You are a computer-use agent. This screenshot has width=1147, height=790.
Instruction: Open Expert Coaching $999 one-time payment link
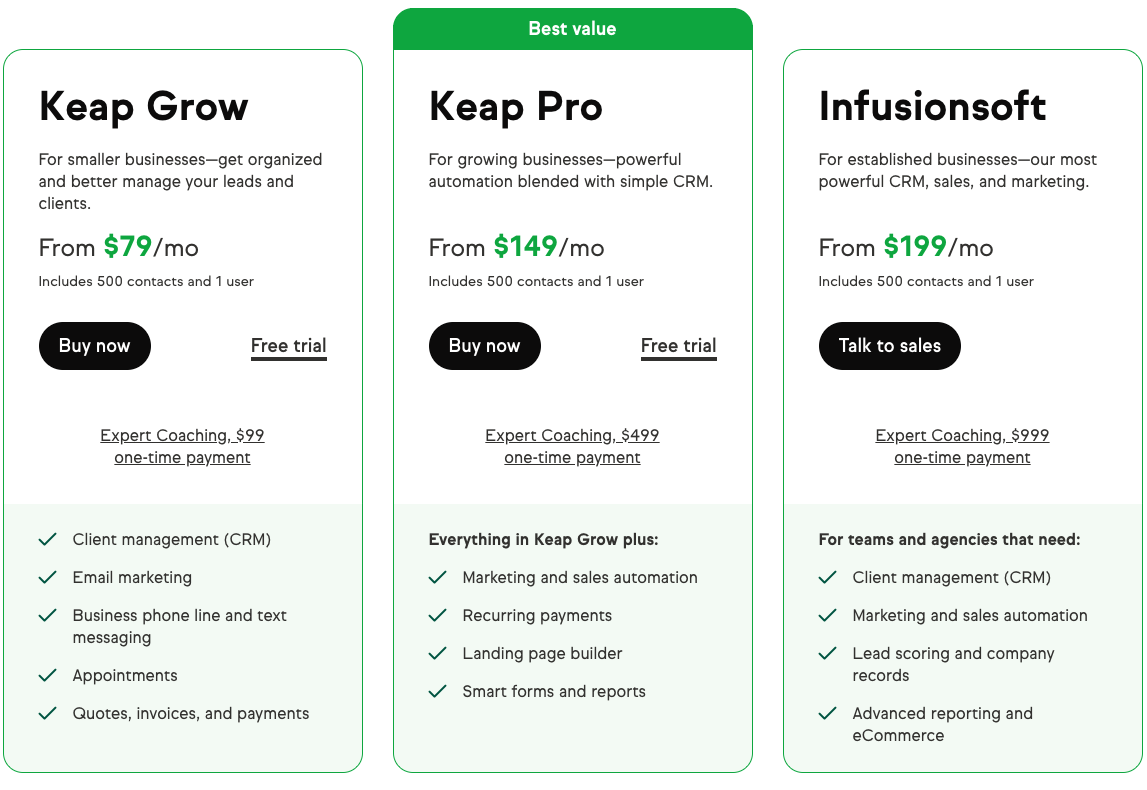(962, 447)
